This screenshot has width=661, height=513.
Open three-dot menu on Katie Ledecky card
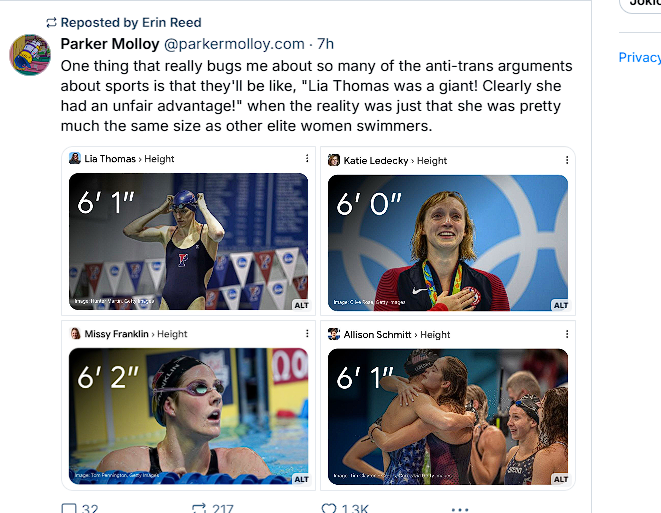[x=564, y=160]
